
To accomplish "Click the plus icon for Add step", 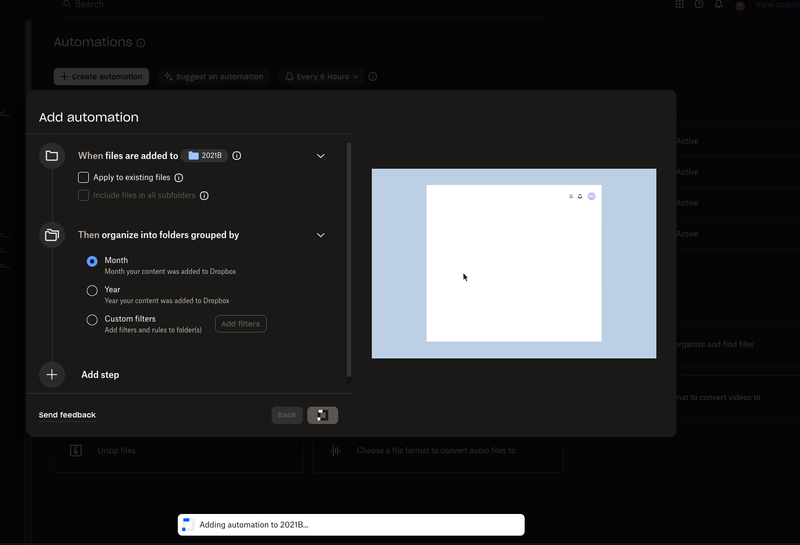I will point(52,375).
